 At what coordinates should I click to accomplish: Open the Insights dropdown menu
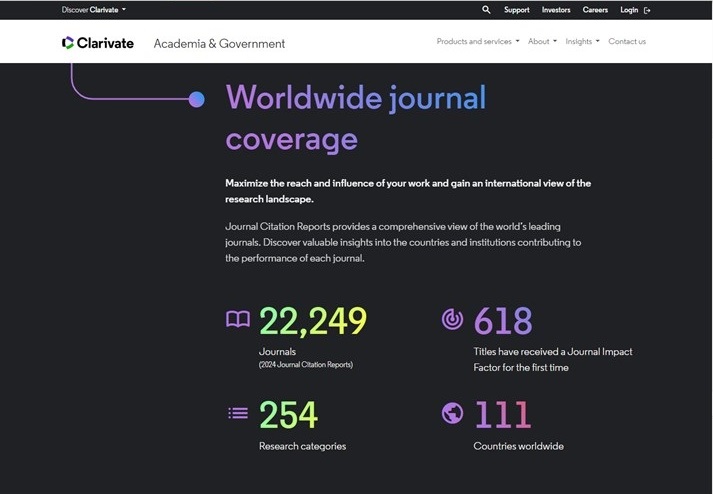pyautogui.click(x=582, y=41)
